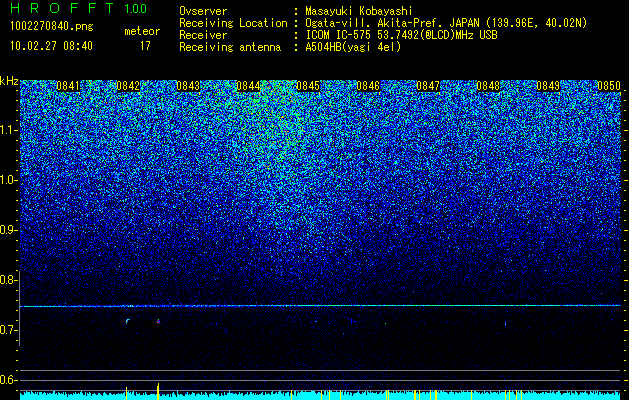
Task: Select the ICOM IC-575 receiver details
Action: click(401, 35)
